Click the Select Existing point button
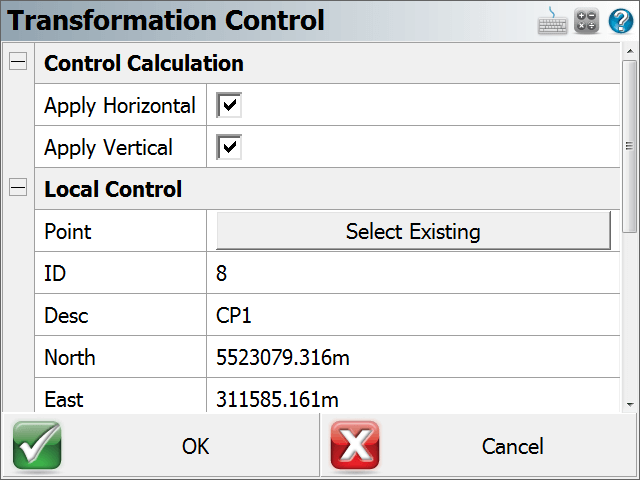 point(413,231)
